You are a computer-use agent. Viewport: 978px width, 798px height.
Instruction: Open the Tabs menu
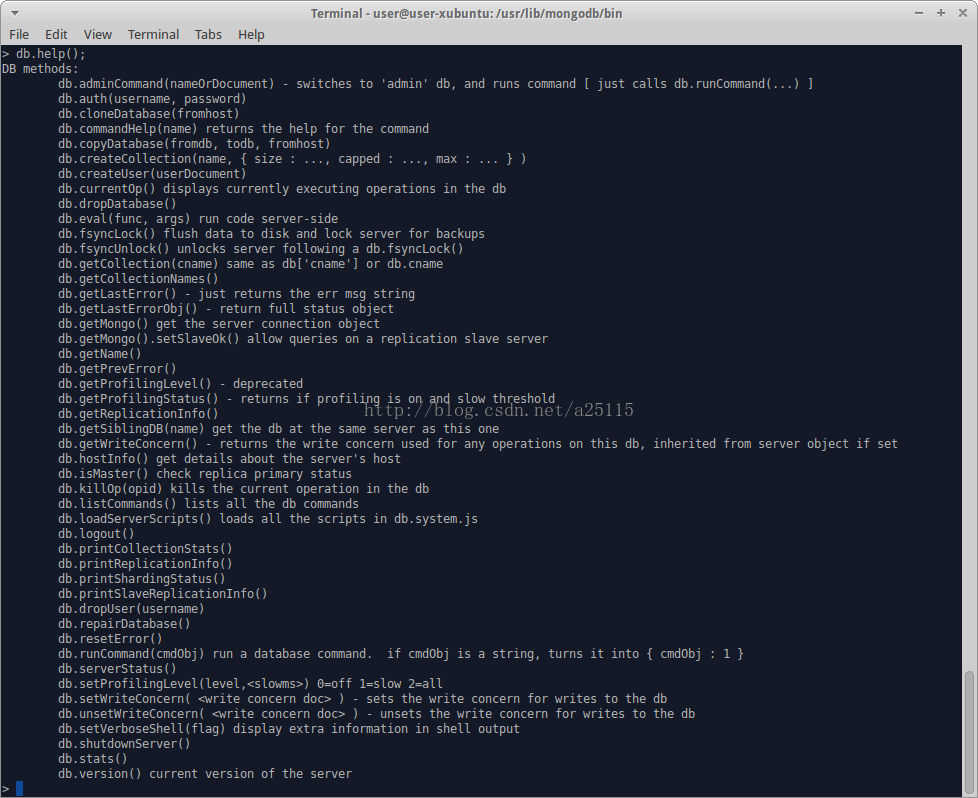[208, 34]
